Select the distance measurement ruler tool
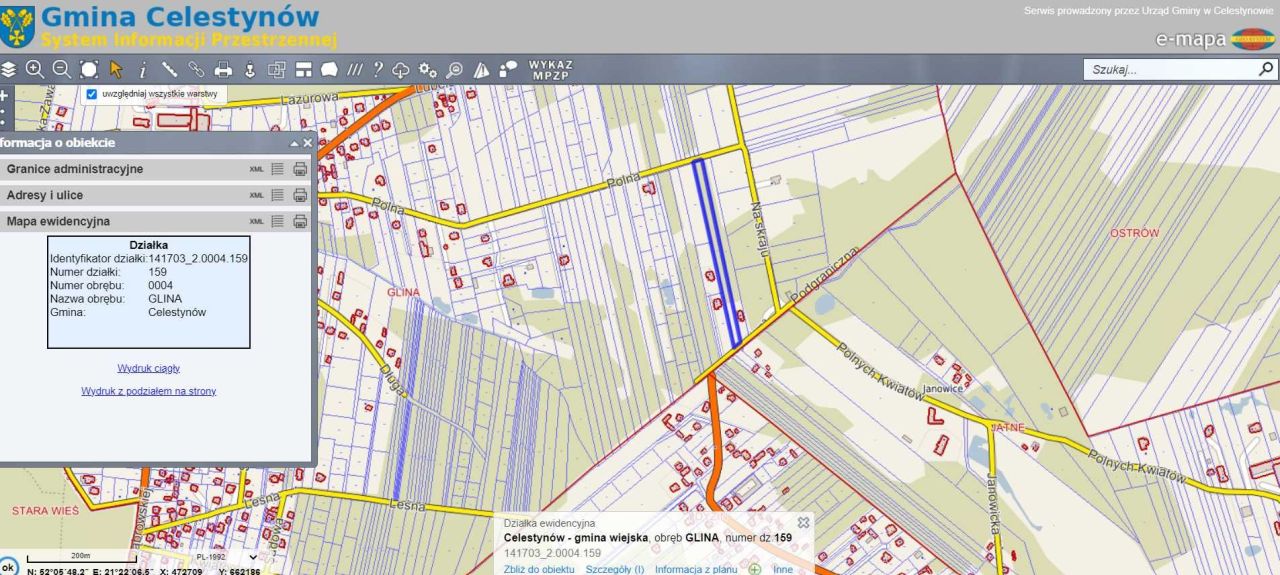Screen dimensions: 1280x575 pyautogui.click(x=170, y=70)
